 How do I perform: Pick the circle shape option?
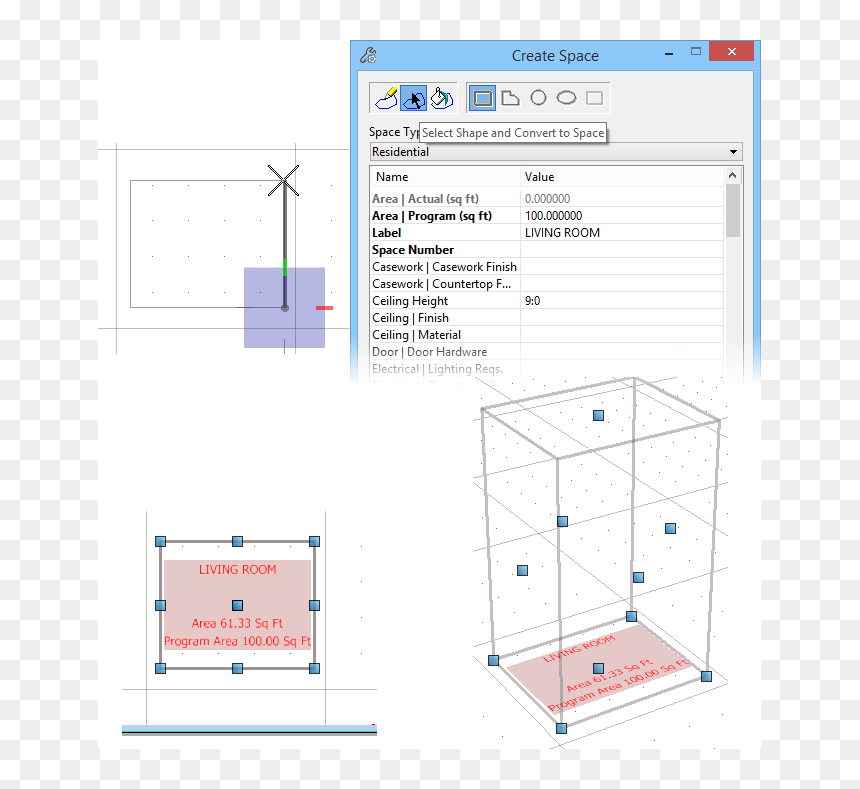coord(539,98)
